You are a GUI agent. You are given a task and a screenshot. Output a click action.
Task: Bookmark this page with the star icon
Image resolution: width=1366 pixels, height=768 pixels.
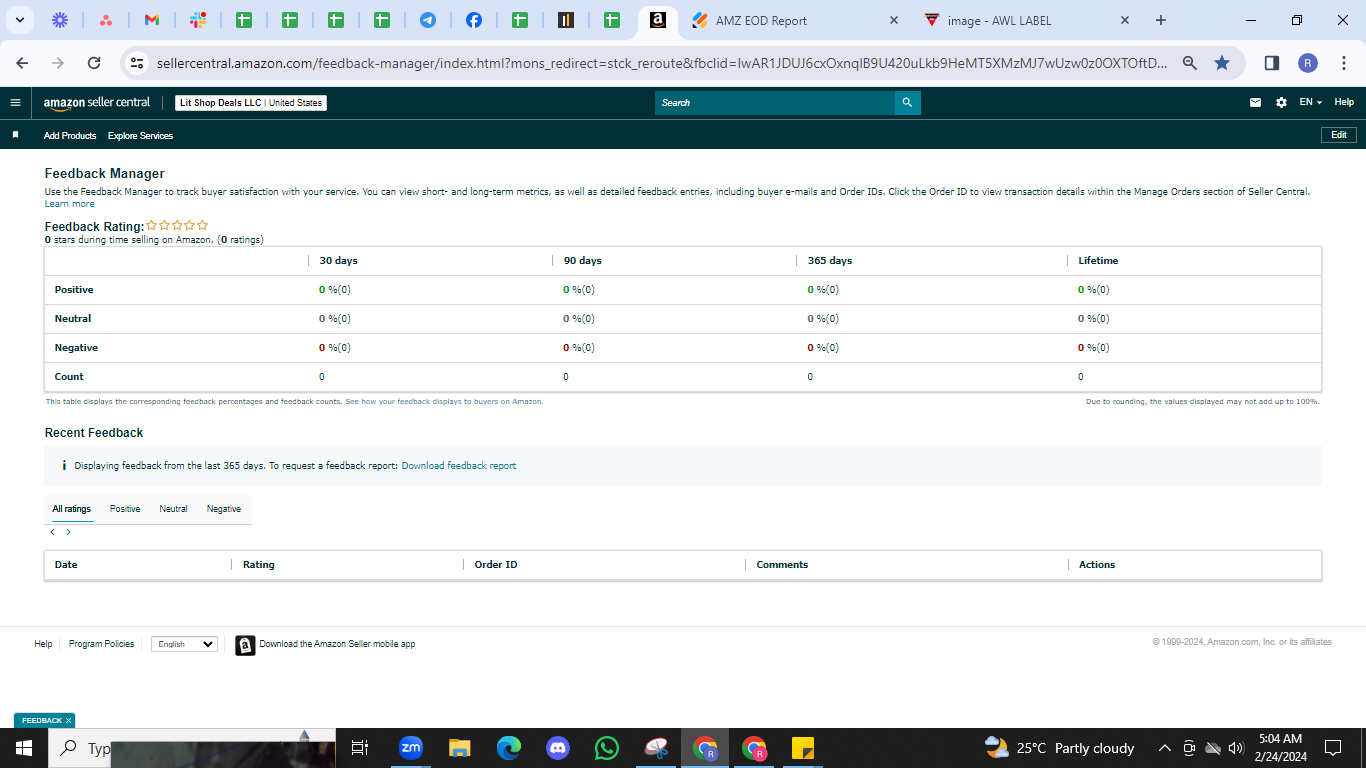(1222, 63)
